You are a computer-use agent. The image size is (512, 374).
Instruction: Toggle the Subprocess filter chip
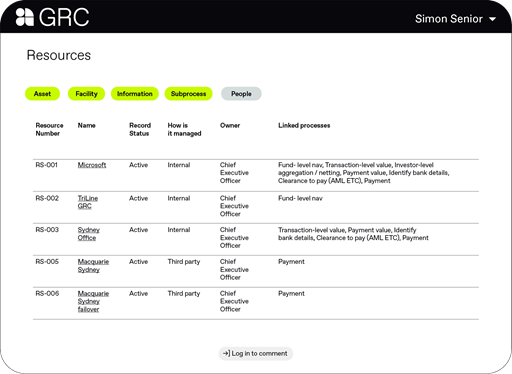[188, 94]
